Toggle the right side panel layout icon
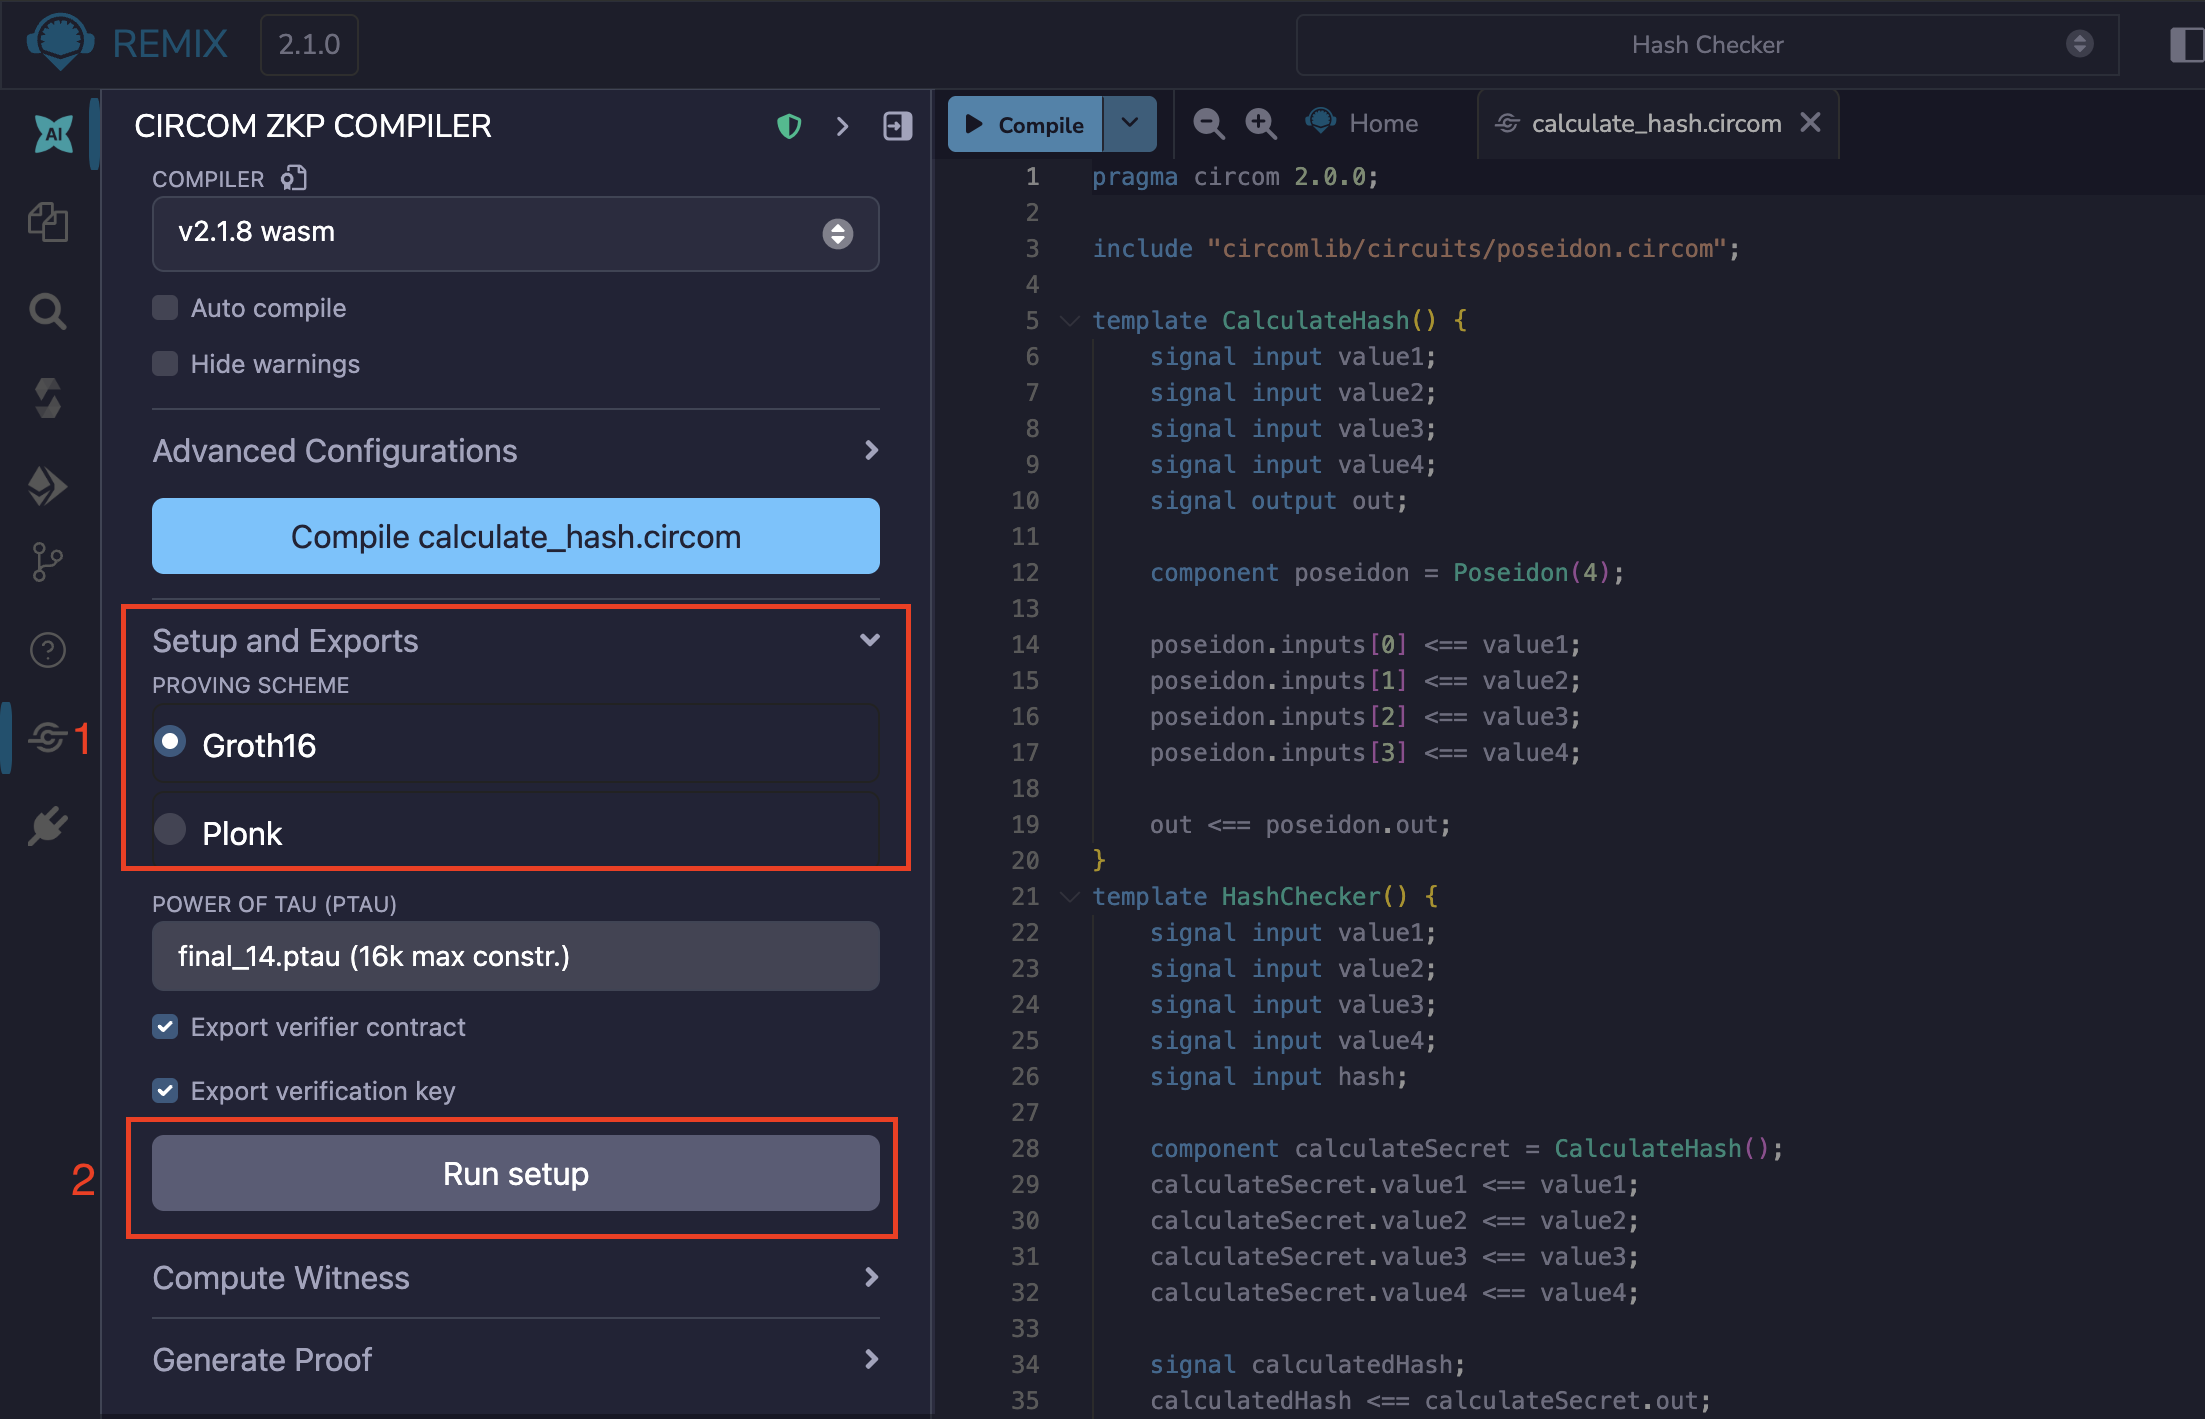2205x1419 pixels. (x=2186, y=45)
